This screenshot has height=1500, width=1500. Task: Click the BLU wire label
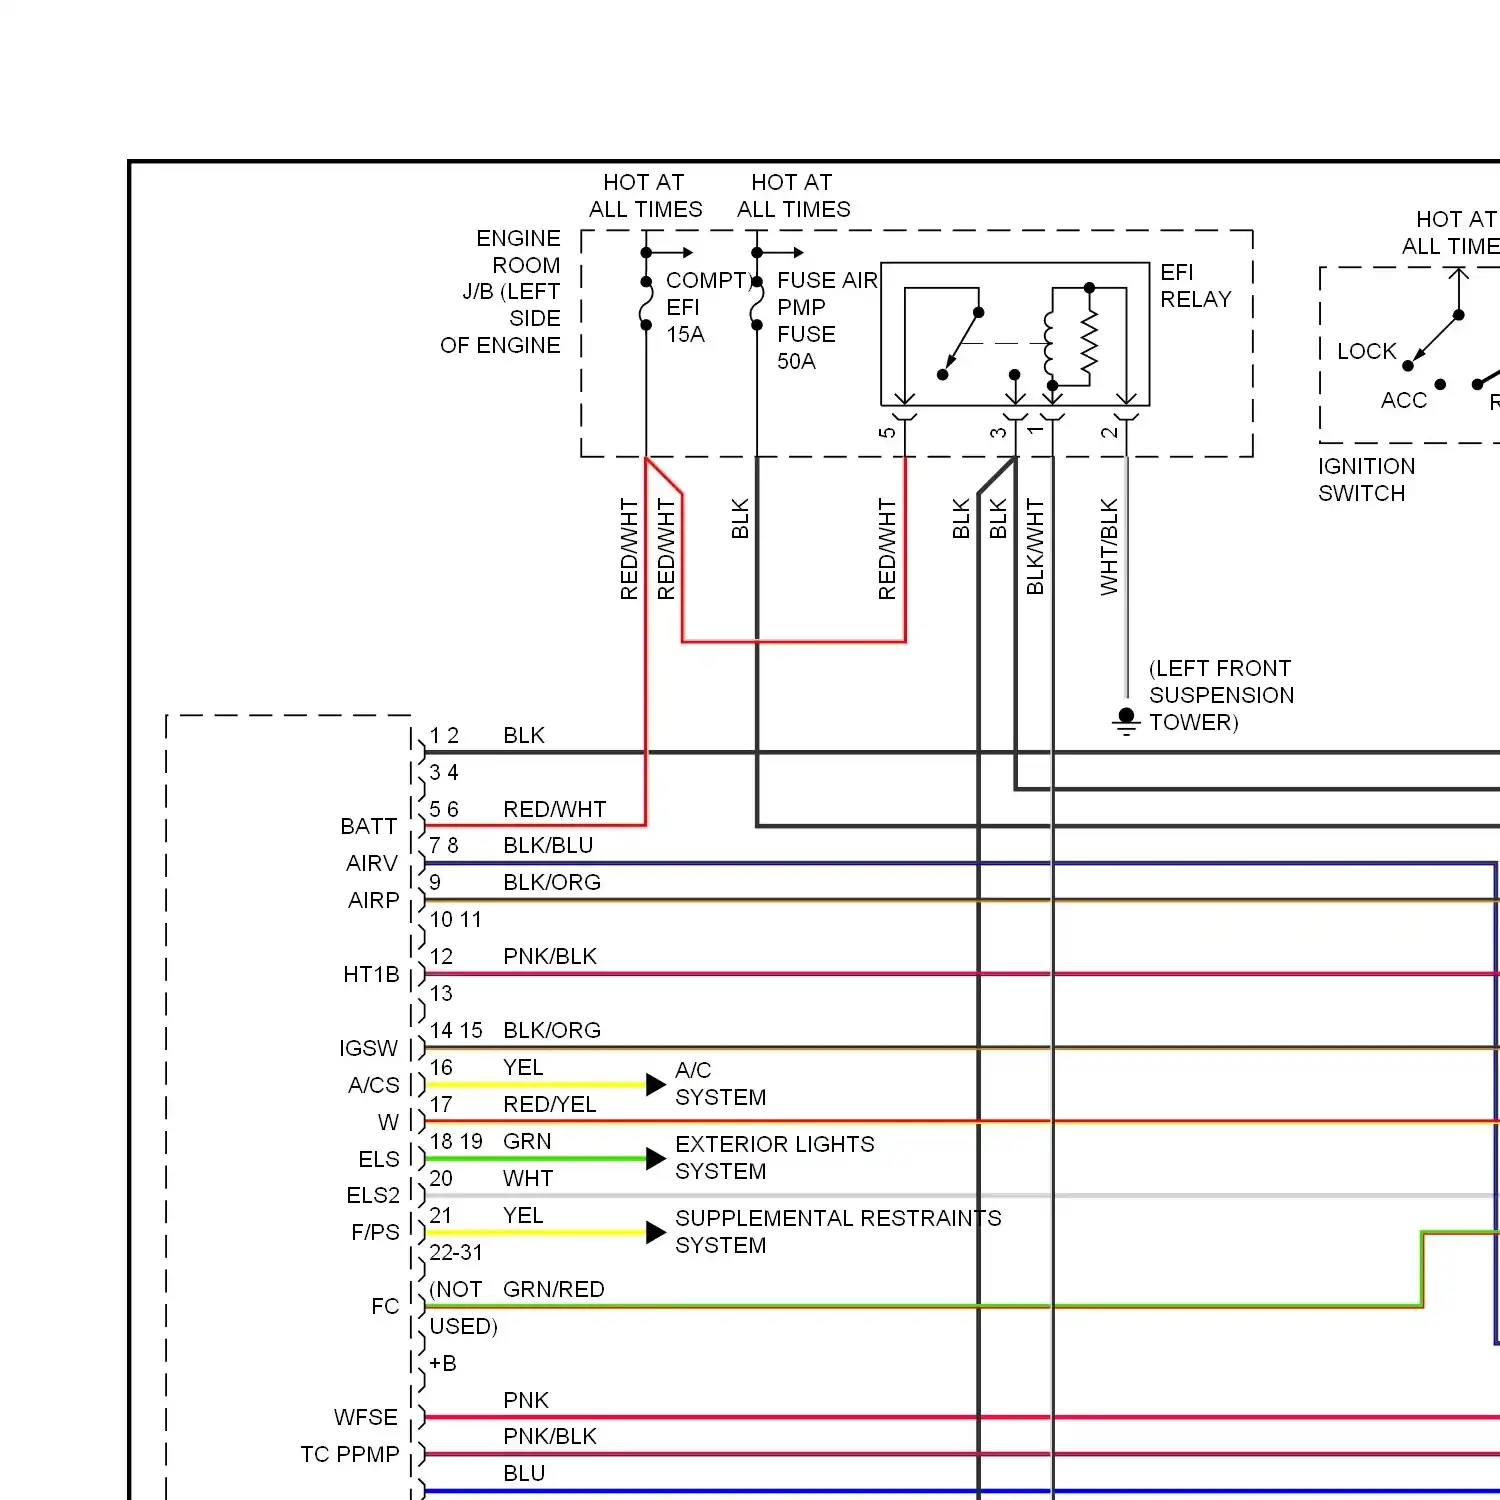pyautogui.click(x=524, y=1473)
